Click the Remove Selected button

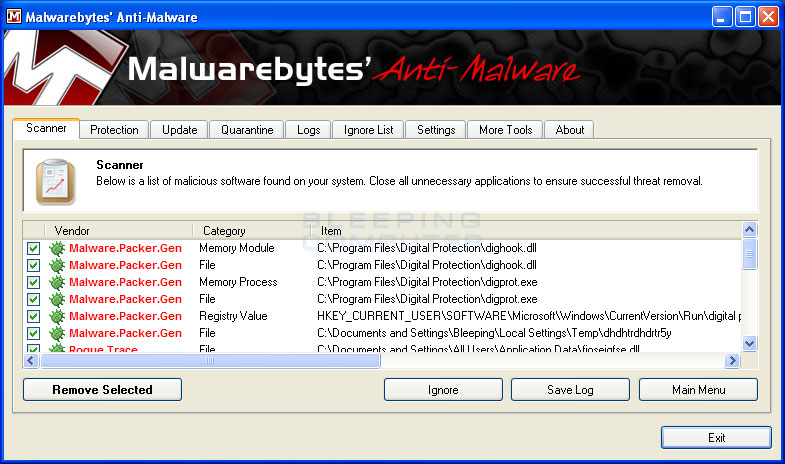(102, 389)
